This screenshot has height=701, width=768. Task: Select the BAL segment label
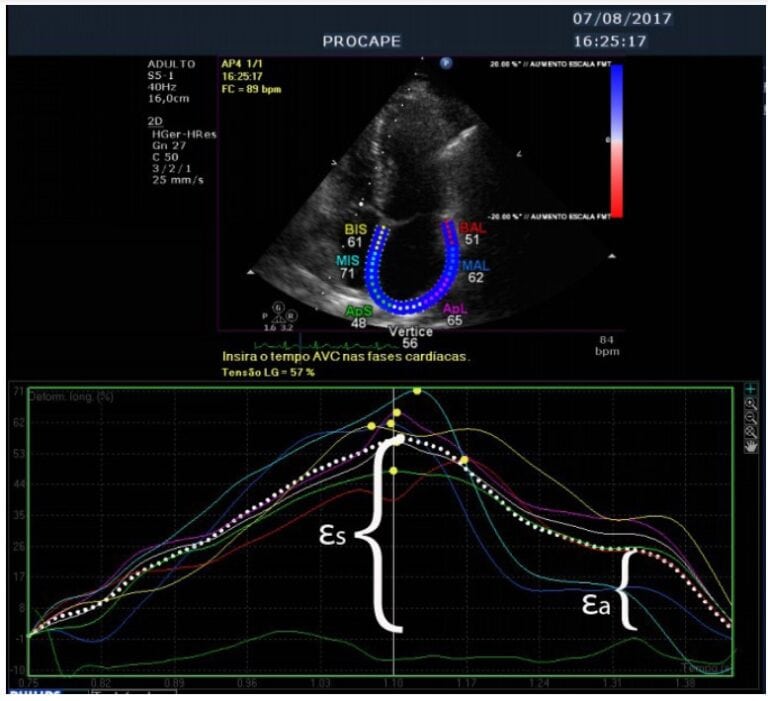(472, 229)
